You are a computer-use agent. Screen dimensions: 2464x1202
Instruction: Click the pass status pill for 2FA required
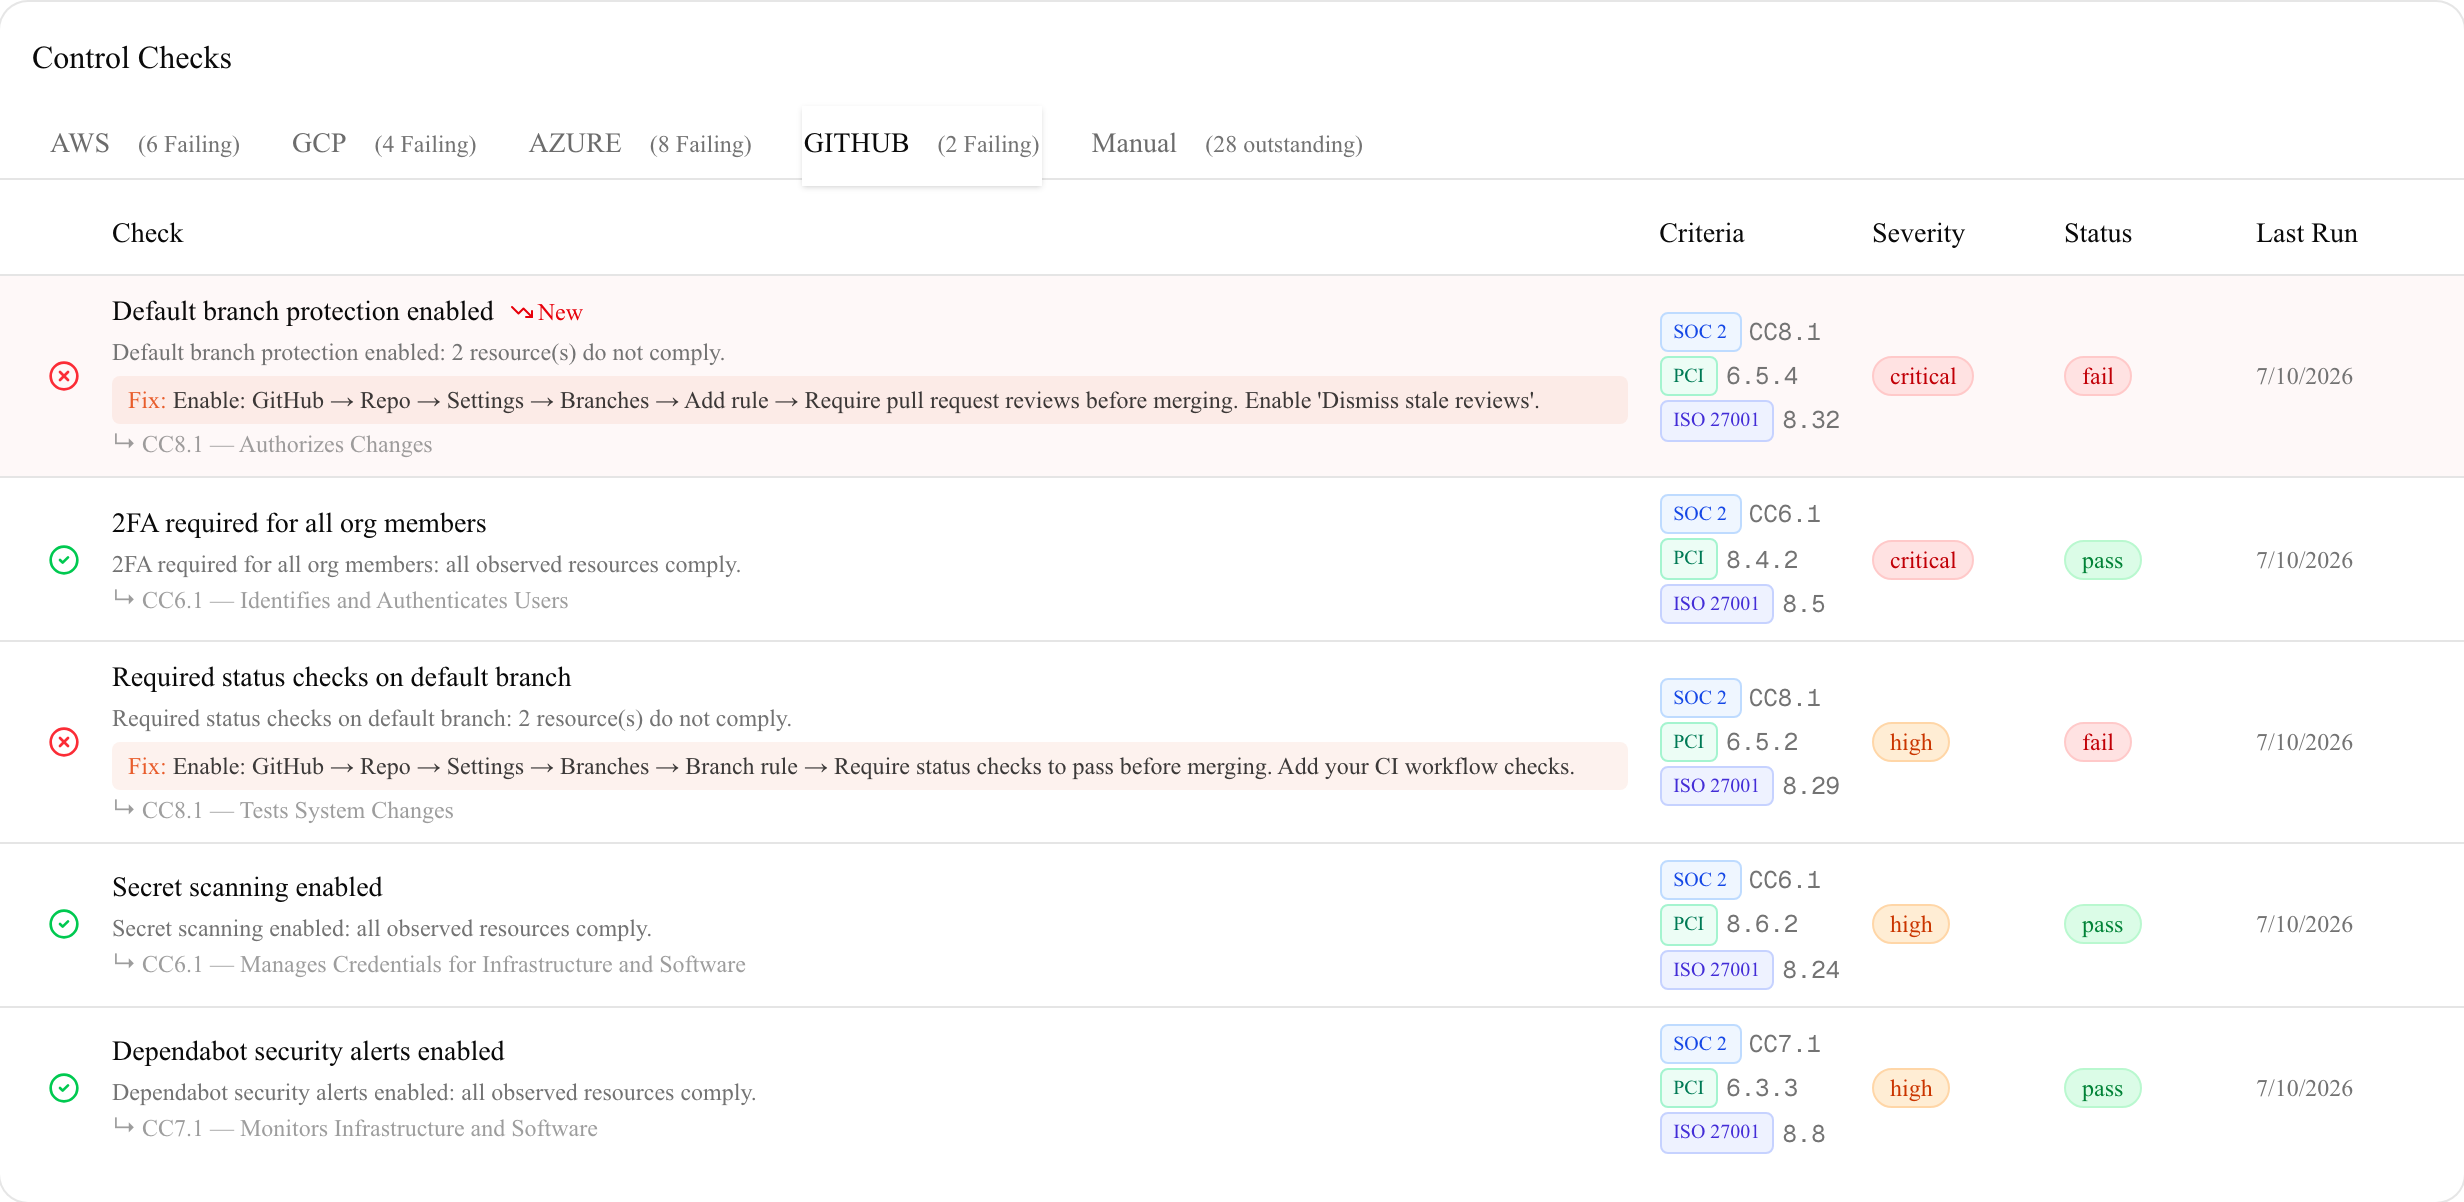click(2102, 560)
